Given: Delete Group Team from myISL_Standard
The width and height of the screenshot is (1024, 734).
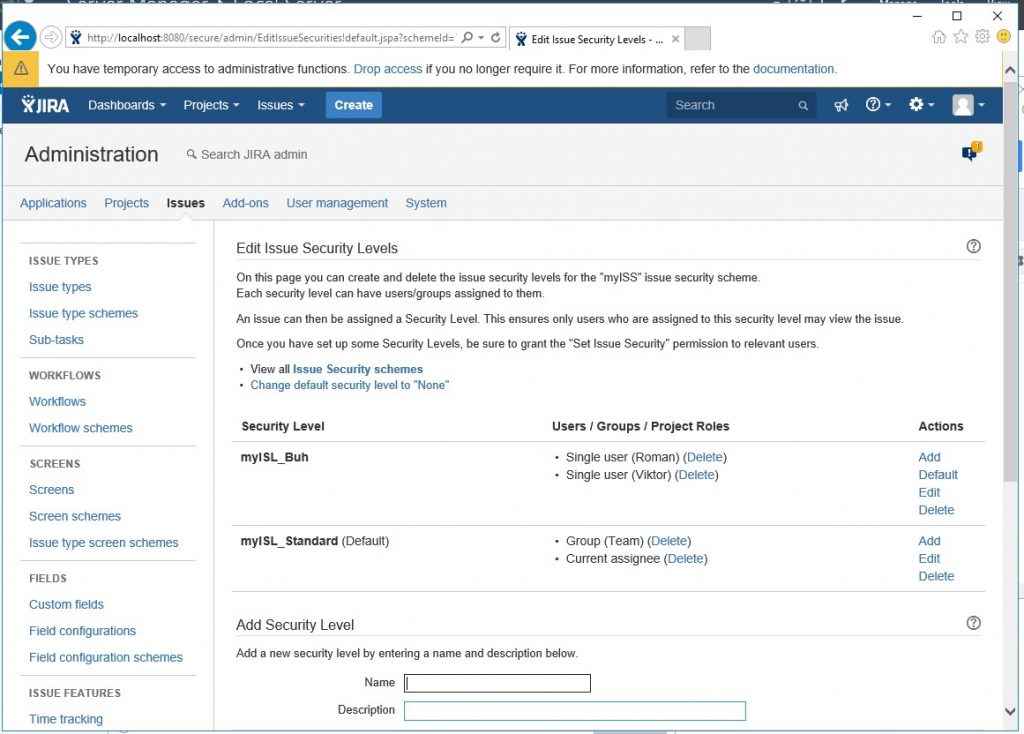Looking at the screenshot, I should click(x=669, y=541).
